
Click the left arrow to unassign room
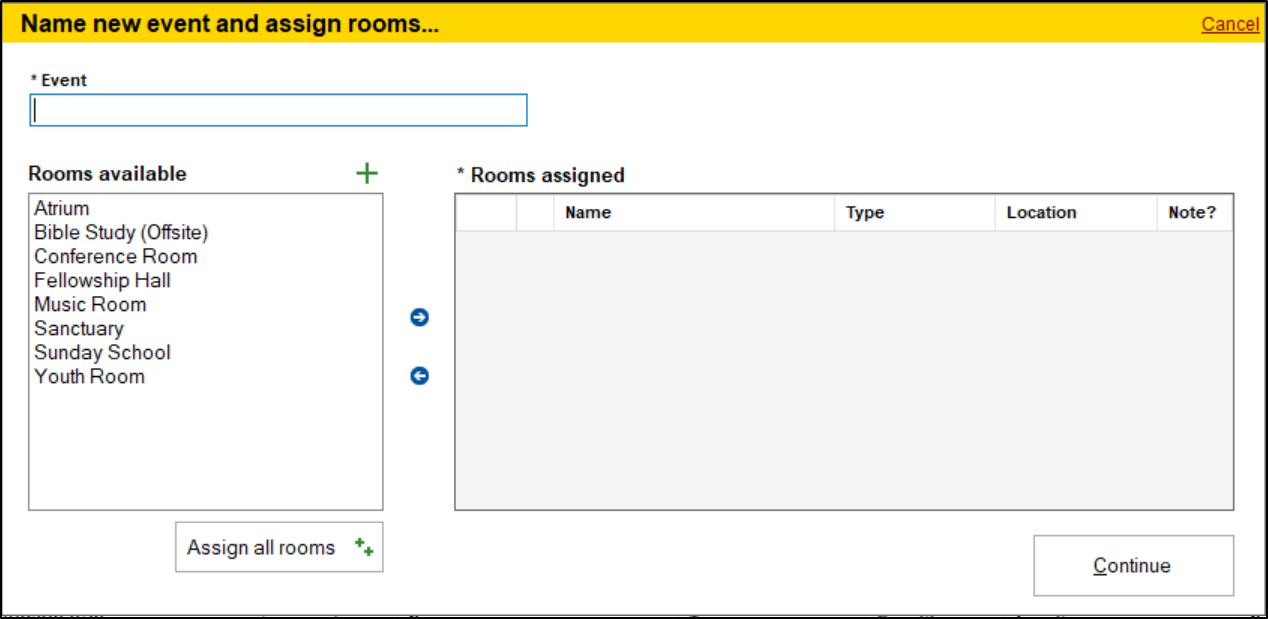coord(420,376)
